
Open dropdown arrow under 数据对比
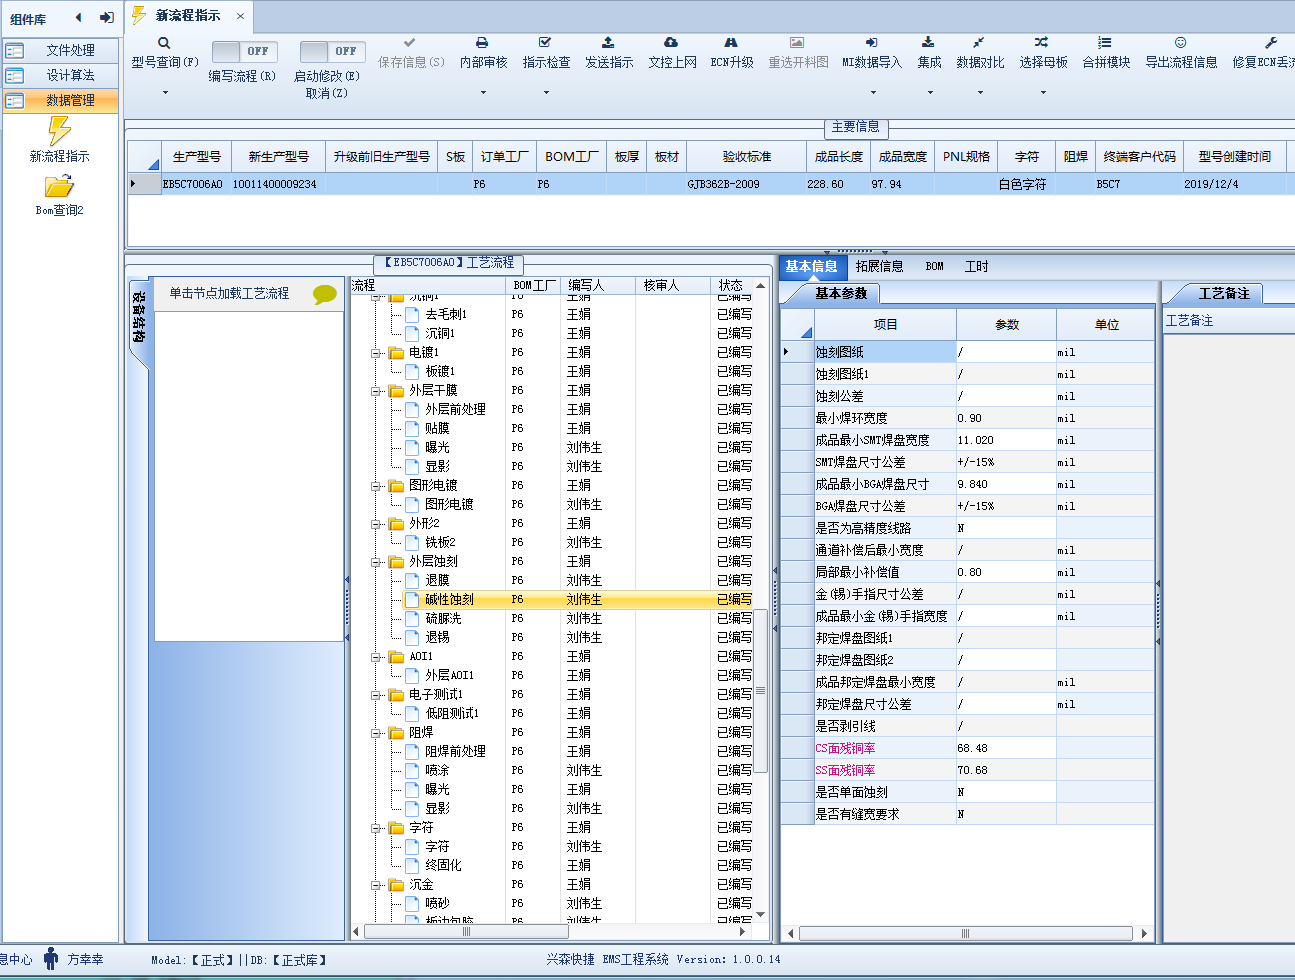[980, 92]
